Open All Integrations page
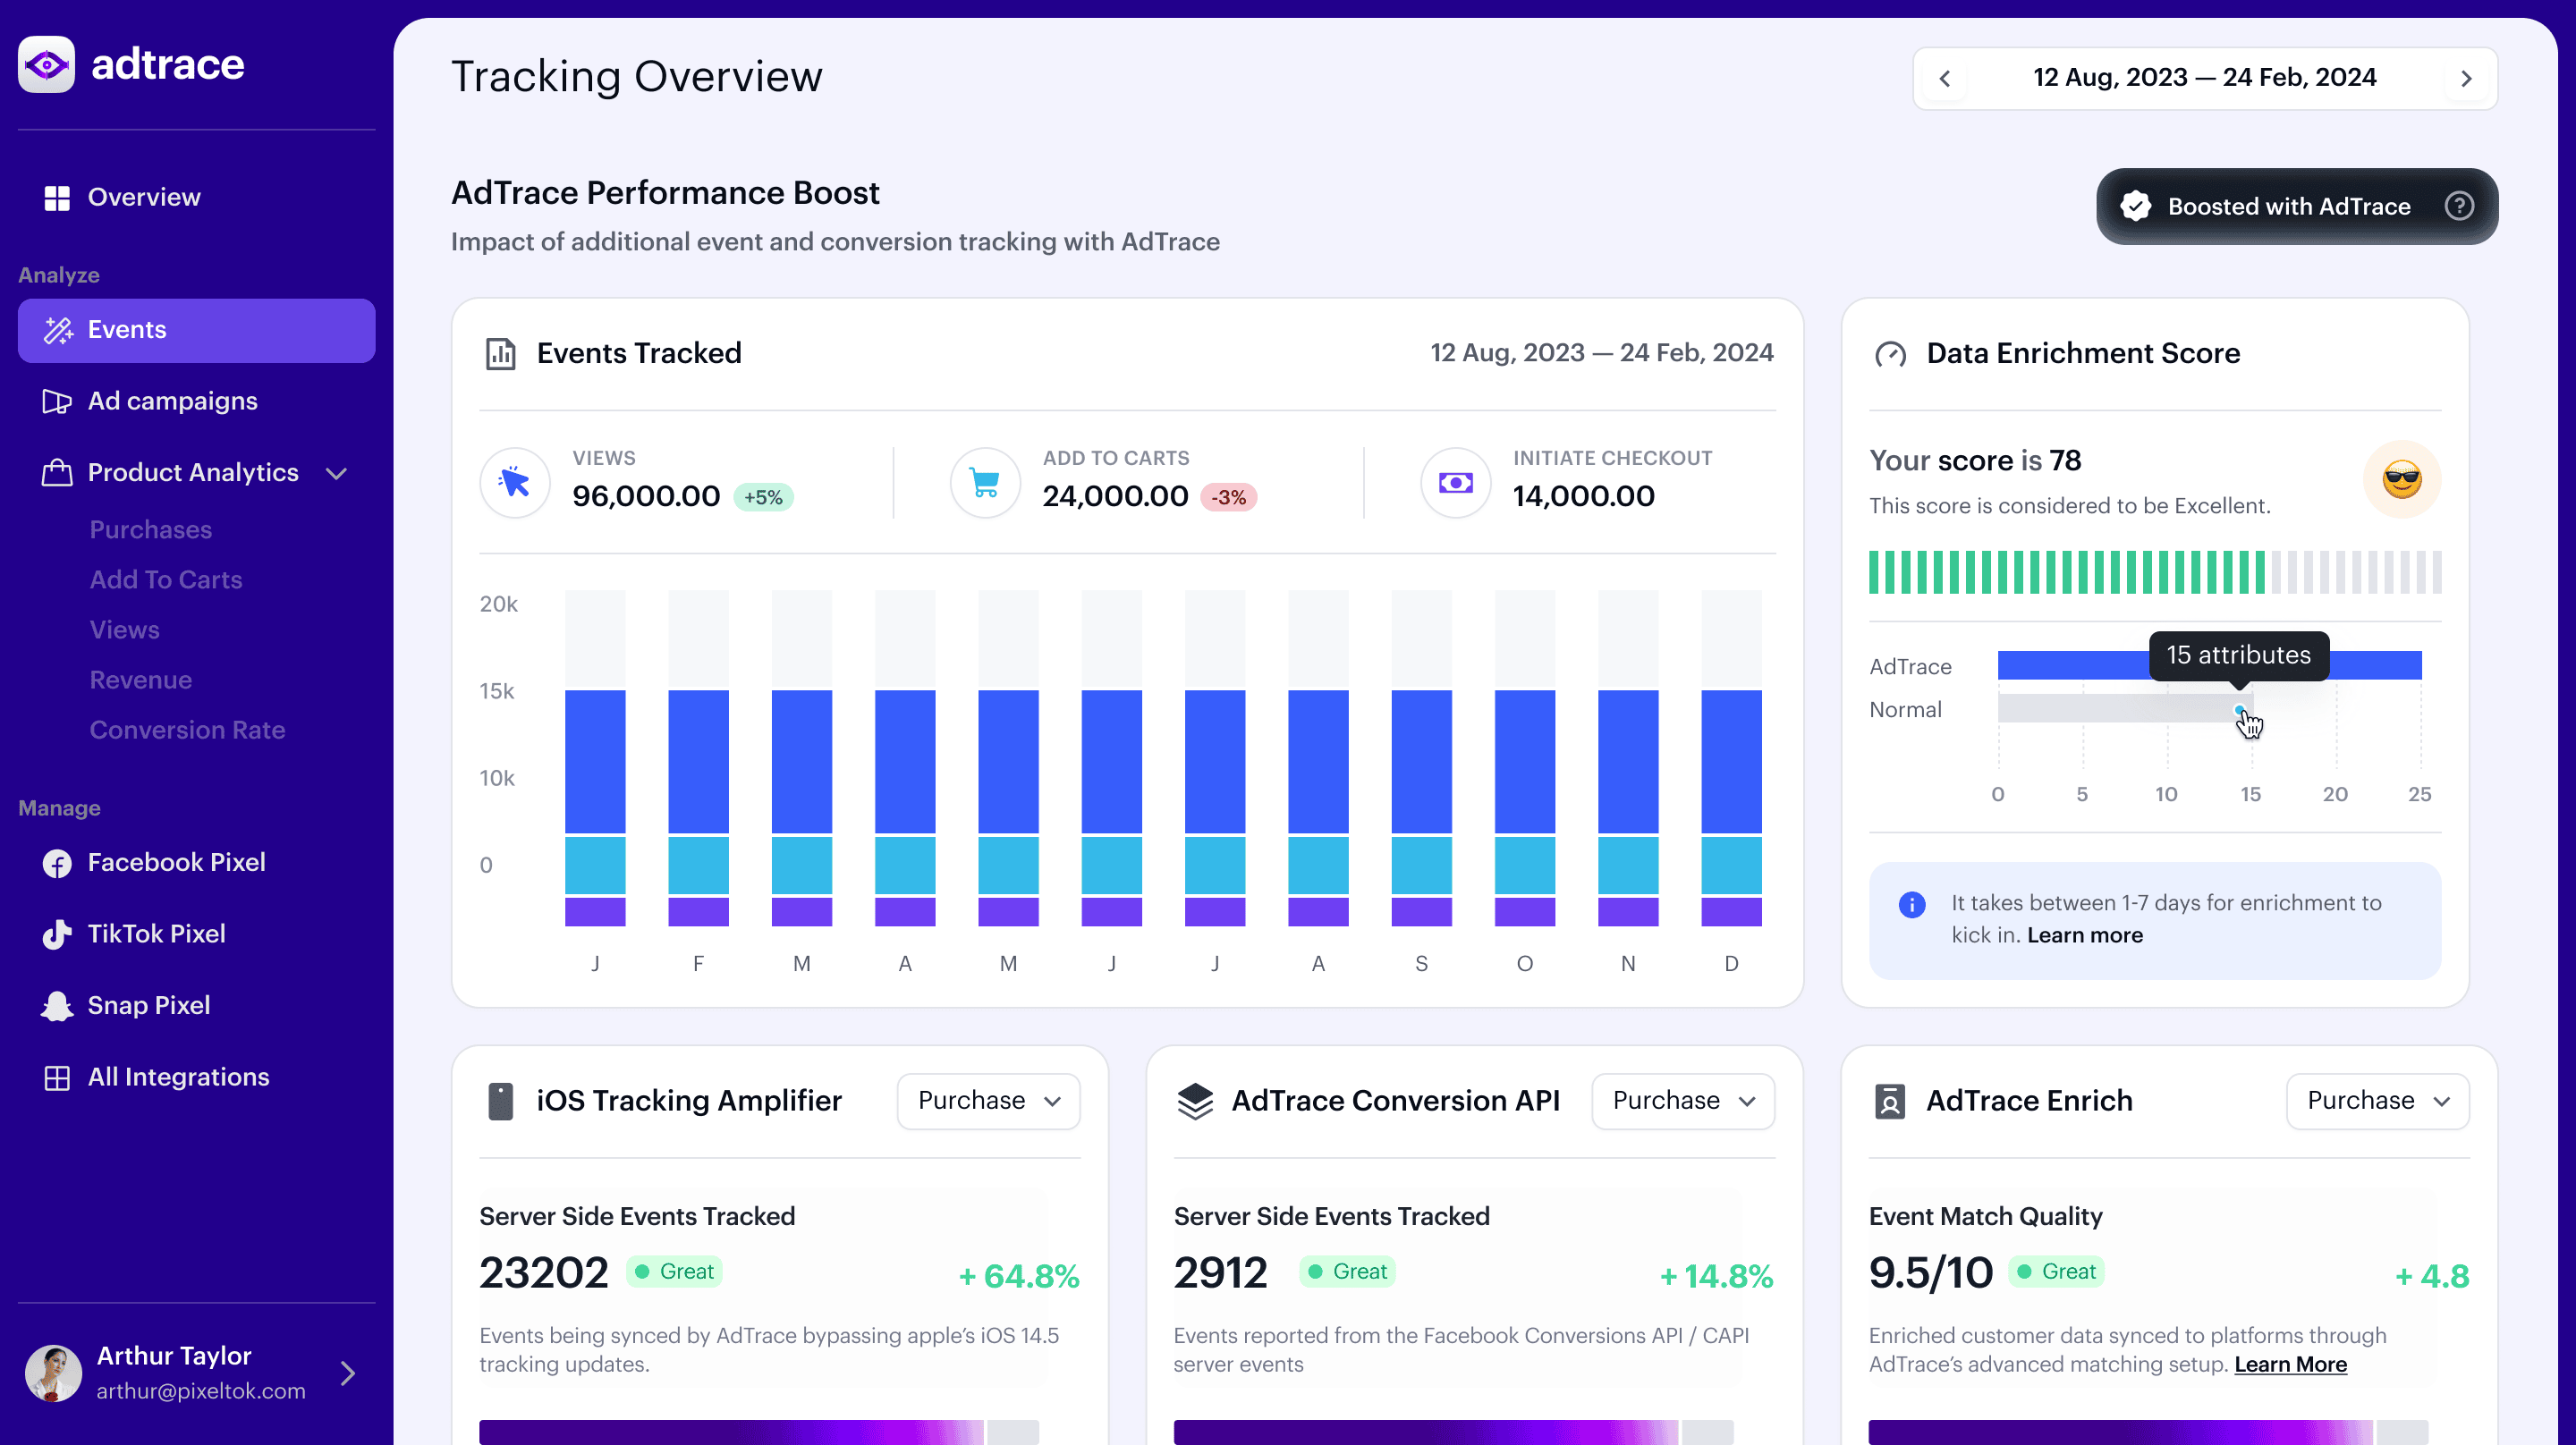The height and width of the screenshot is (1445, 2576). [197, 1078]
